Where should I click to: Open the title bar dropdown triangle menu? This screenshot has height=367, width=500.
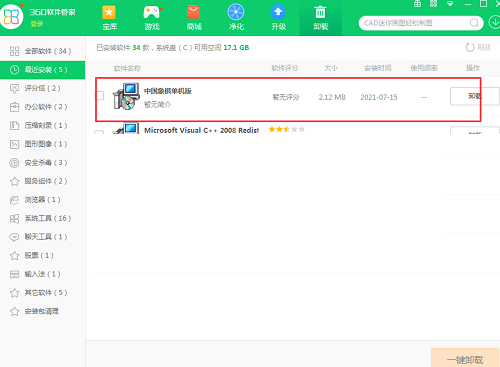point(450,4)
